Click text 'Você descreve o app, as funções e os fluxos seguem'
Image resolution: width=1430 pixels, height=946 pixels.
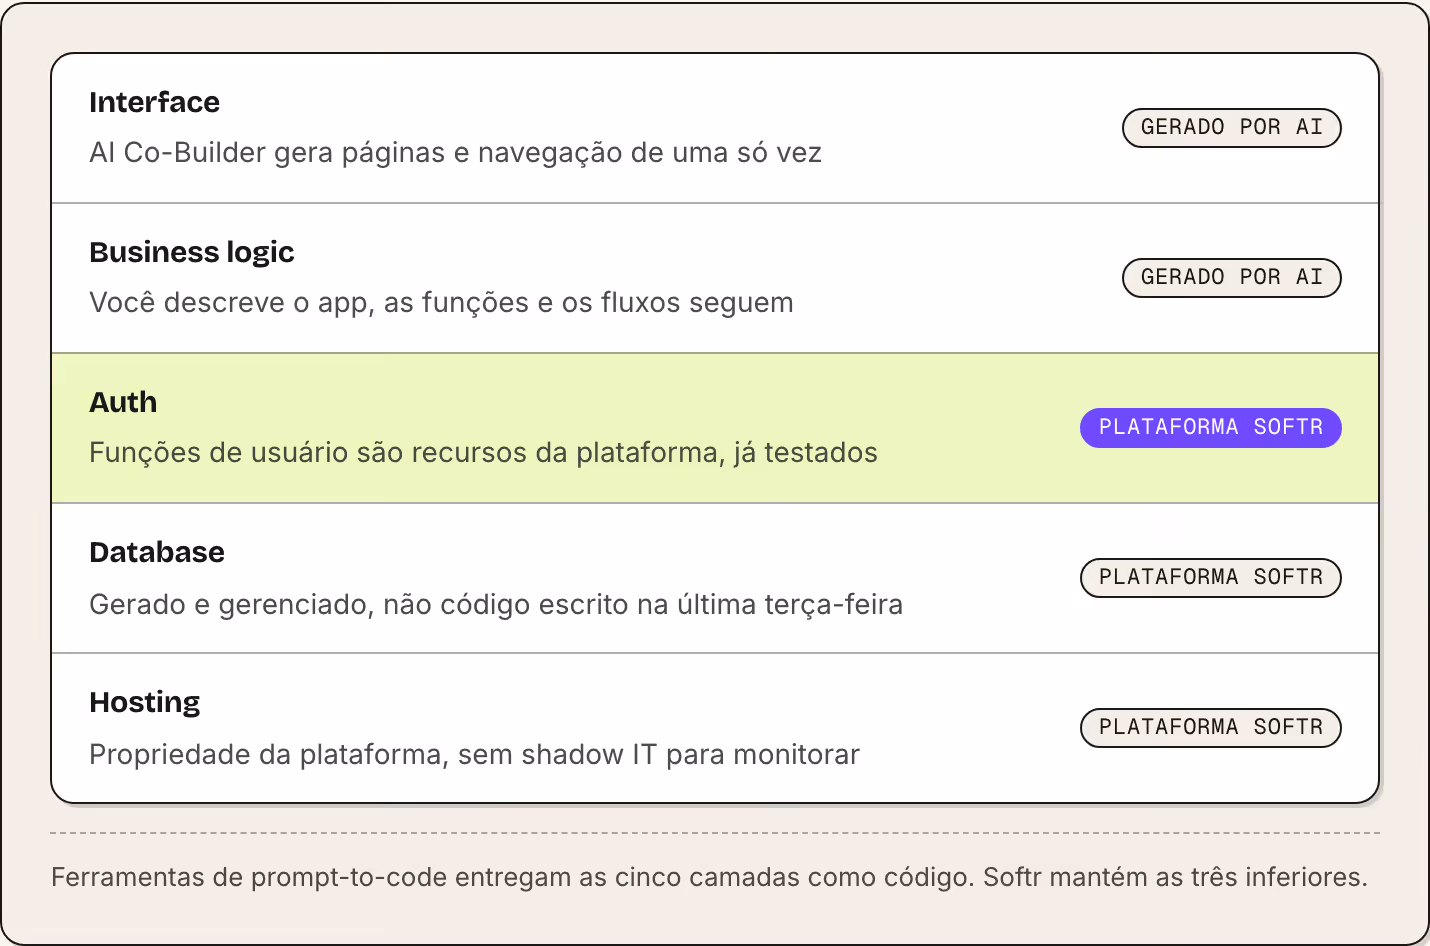pyautogui.click(x=441, y=303)
